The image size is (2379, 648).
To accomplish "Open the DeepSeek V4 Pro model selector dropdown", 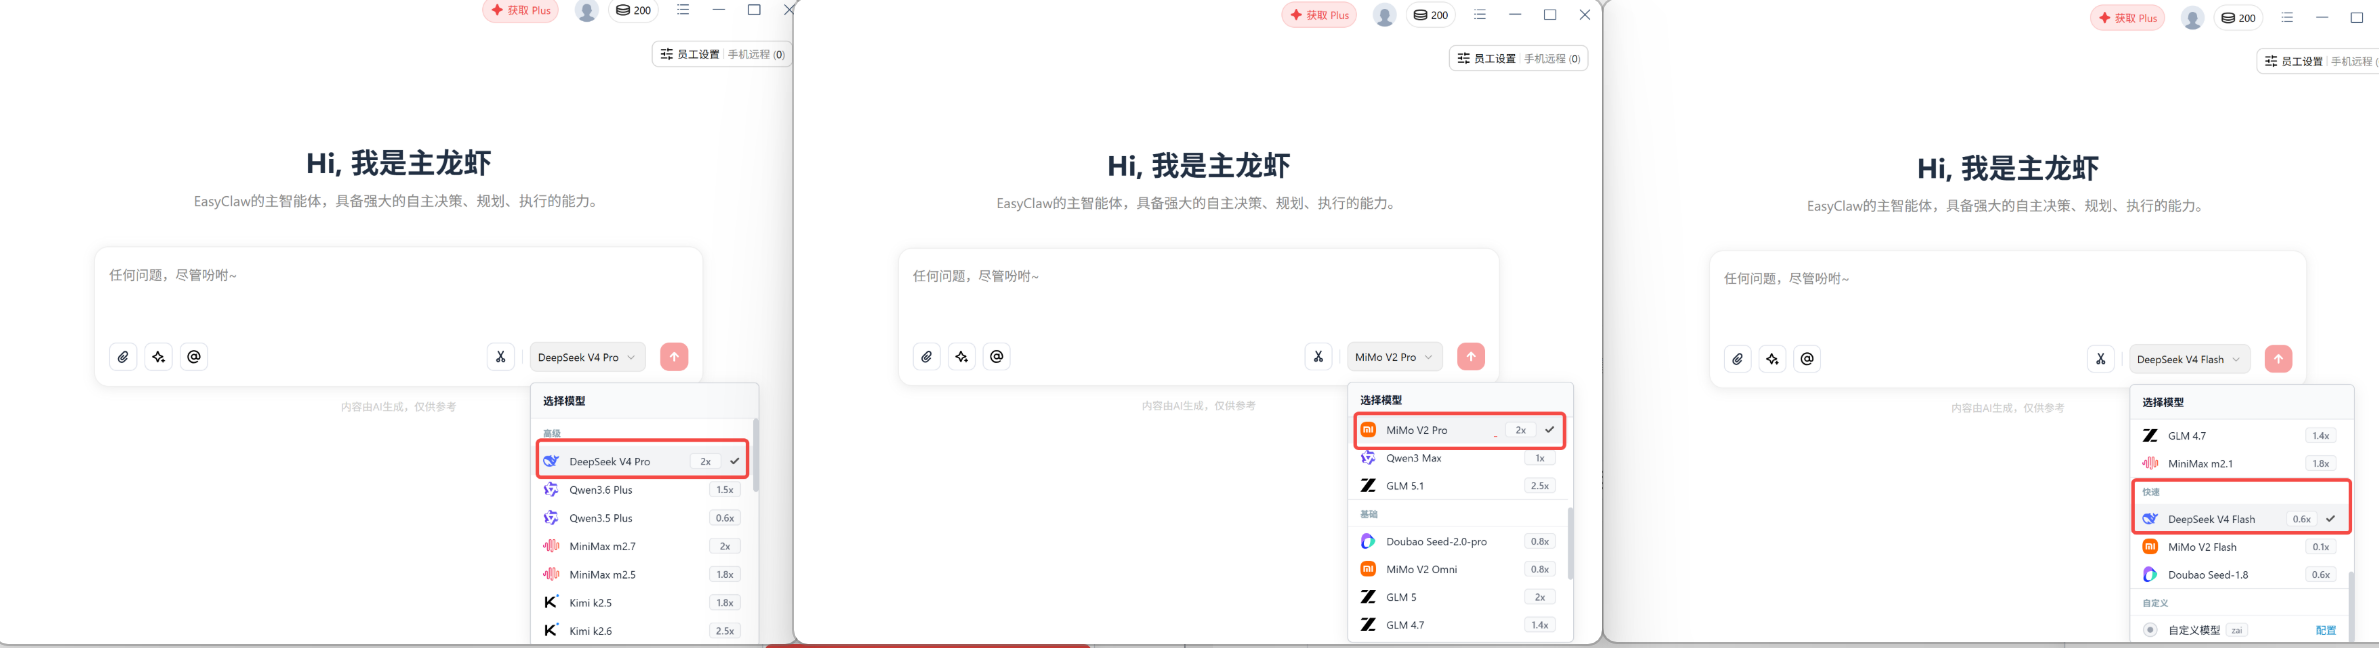I will pos(587,357).
